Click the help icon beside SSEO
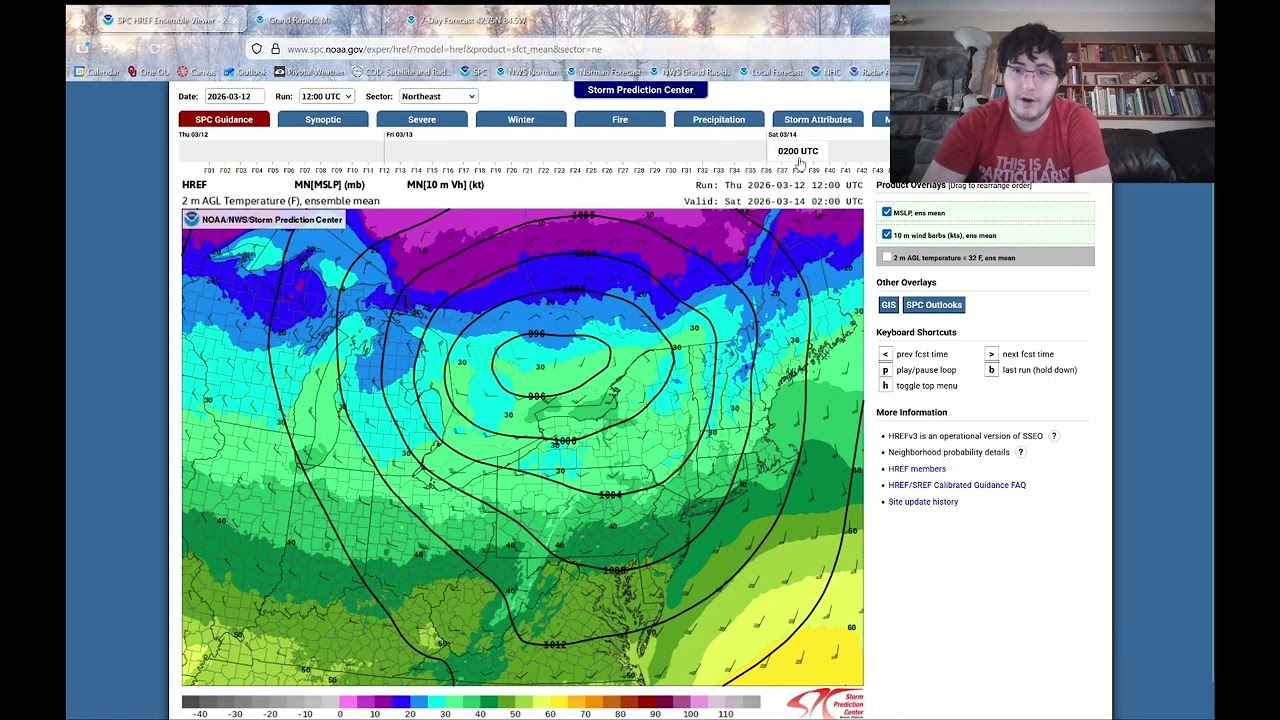This screenshot has height=720, width=1280. pos(1053,436)
